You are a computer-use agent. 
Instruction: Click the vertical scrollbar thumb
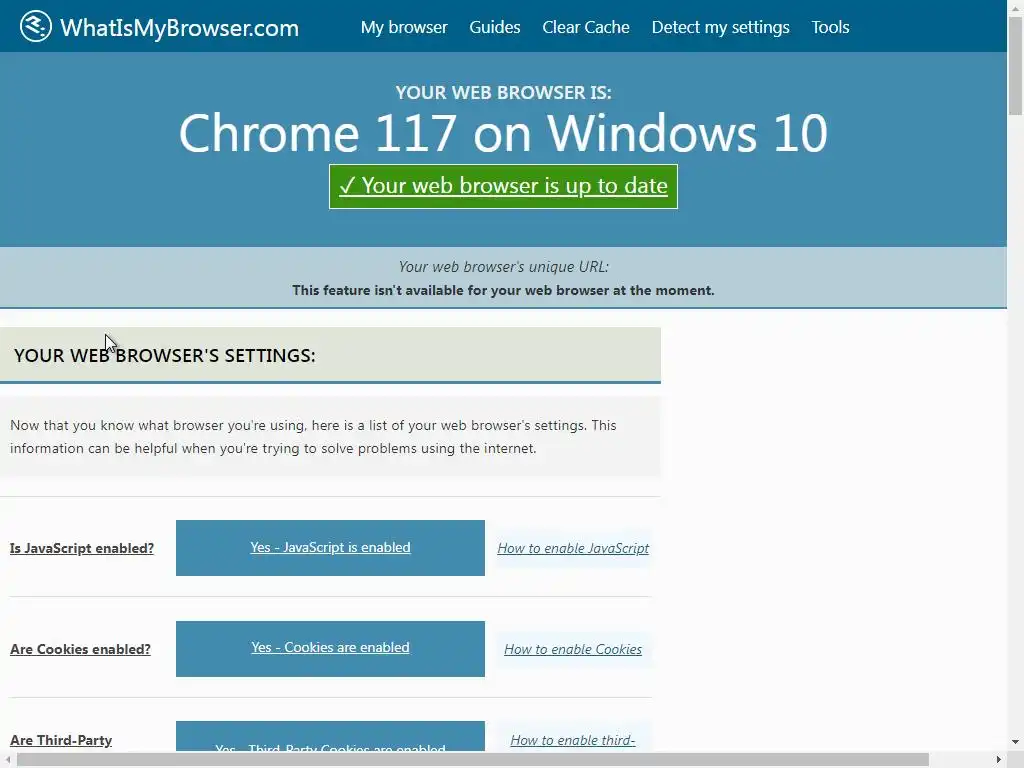(1016, 65)
